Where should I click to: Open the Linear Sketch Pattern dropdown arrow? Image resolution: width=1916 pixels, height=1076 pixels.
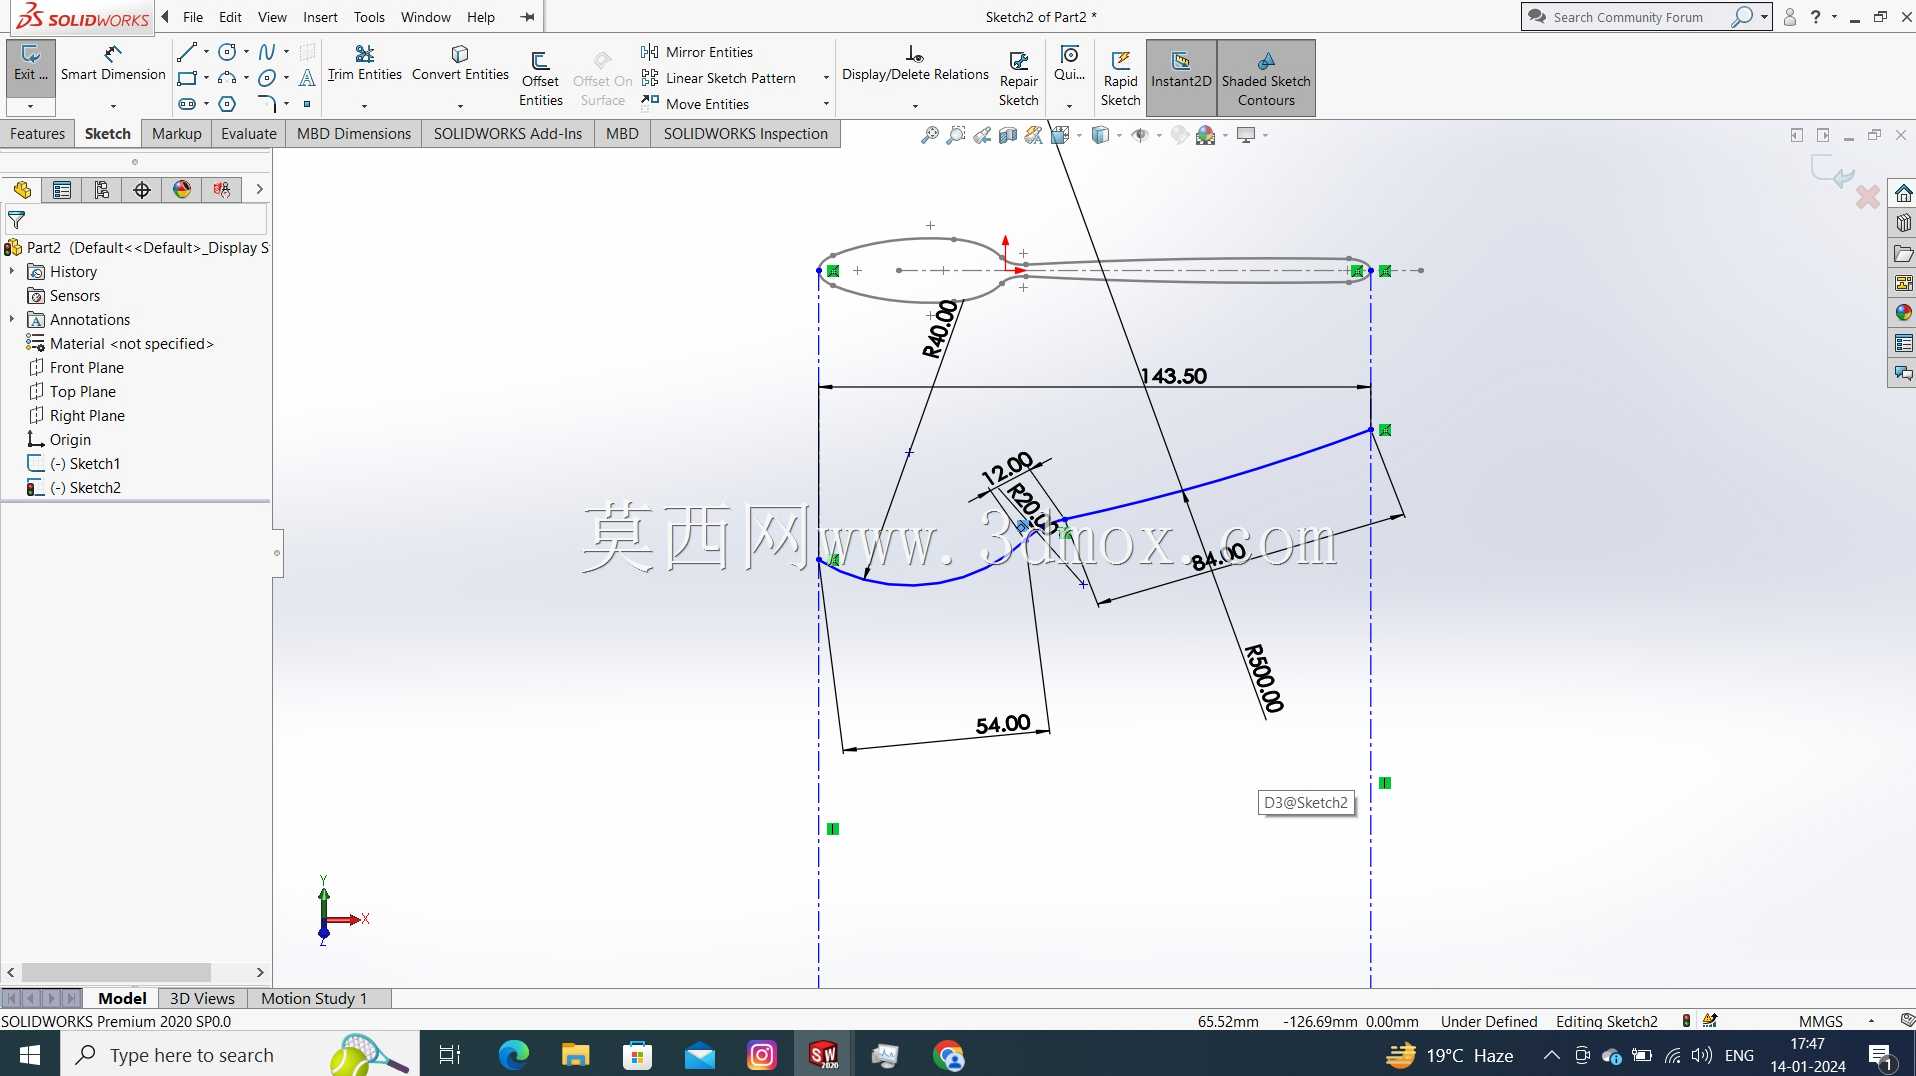click(x=826, y=78)
